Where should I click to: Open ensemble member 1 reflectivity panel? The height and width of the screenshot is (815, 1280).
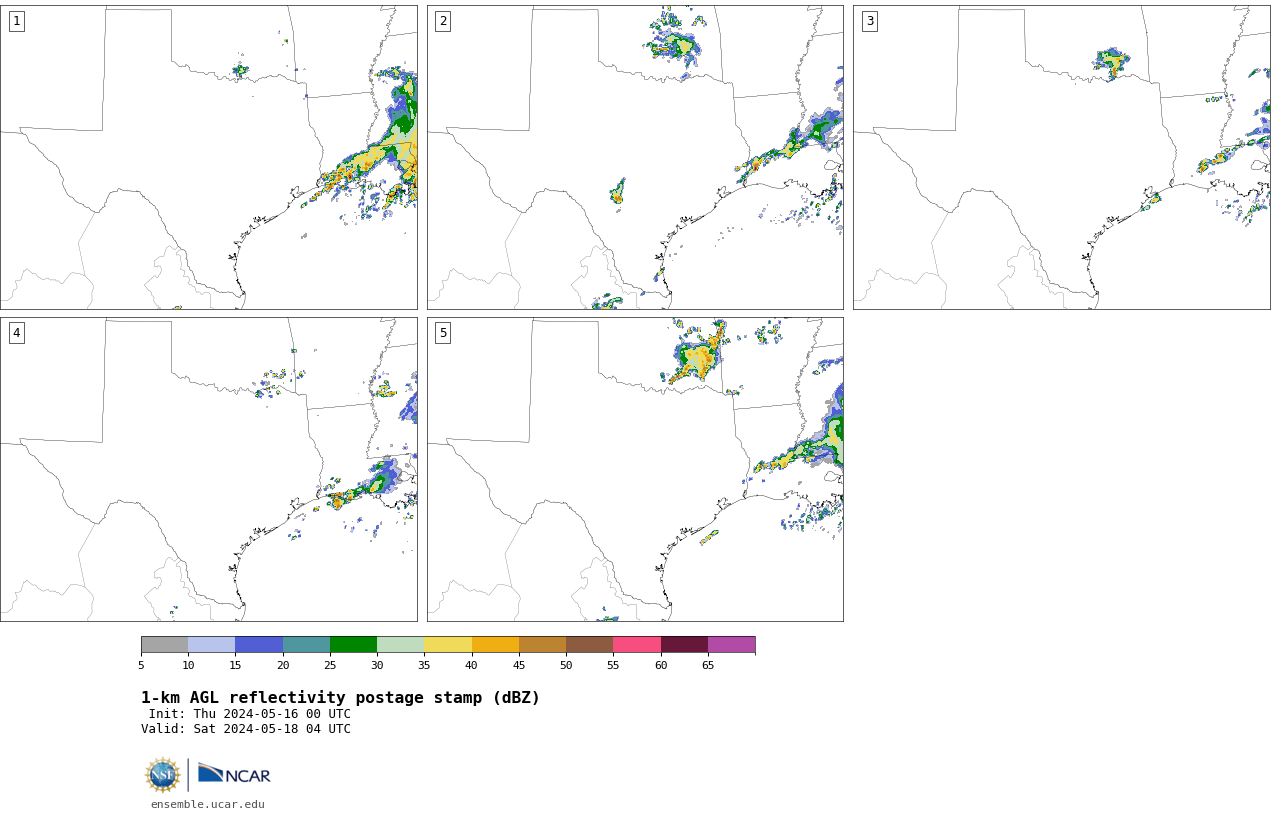point(209,157)
